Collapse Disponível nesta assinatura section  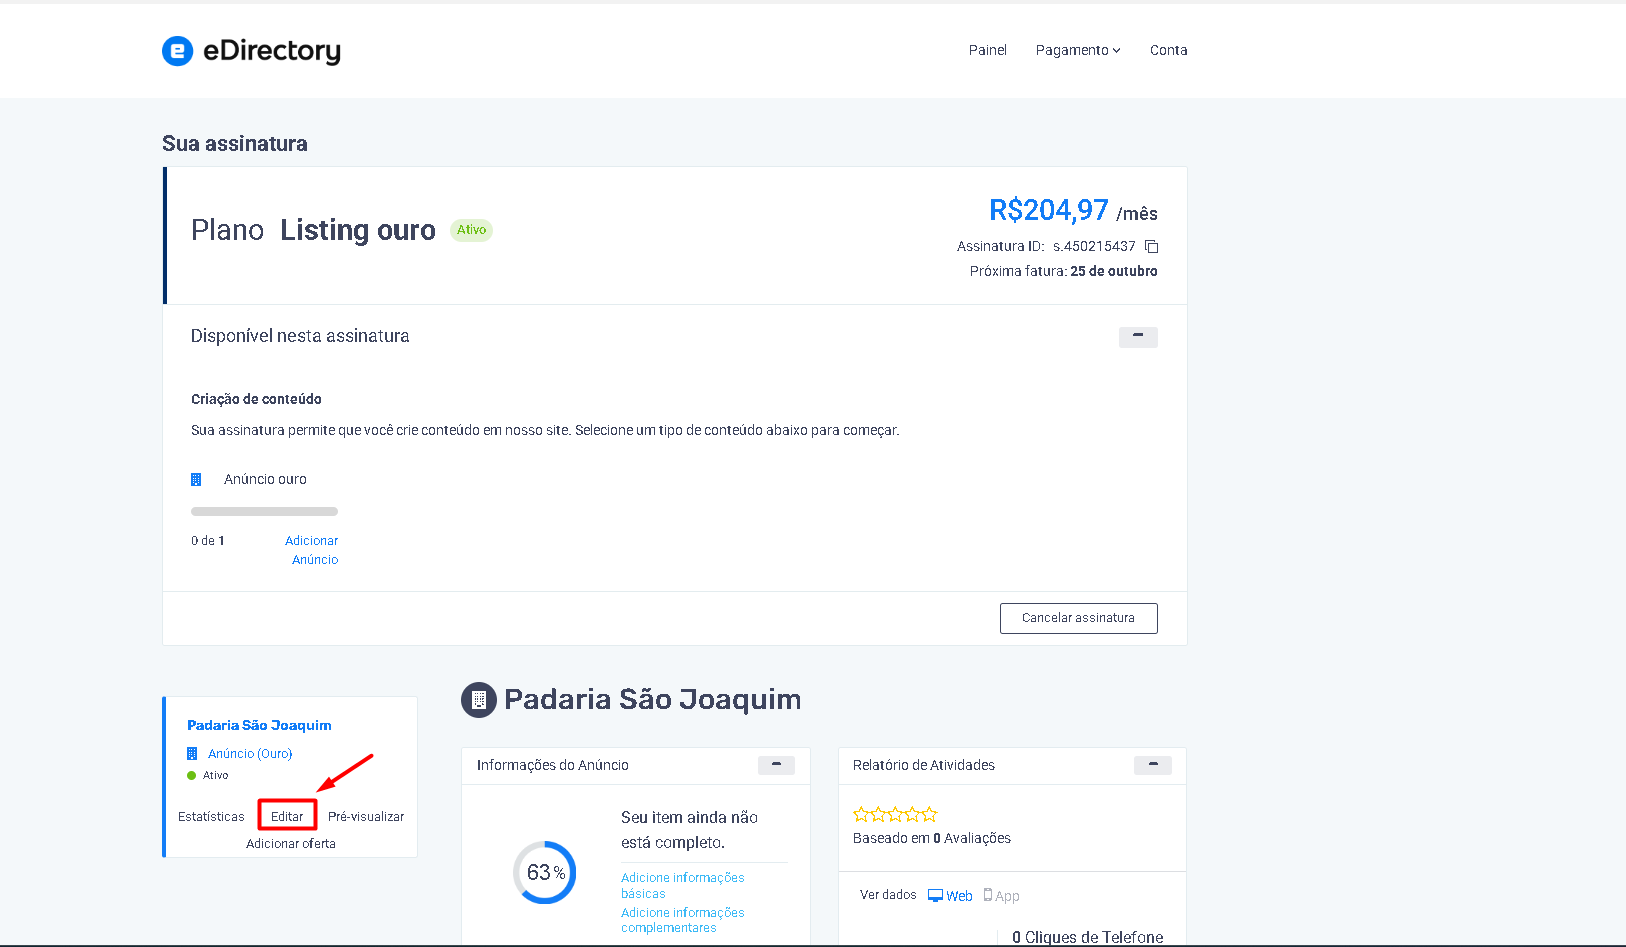pos(1138,337)
